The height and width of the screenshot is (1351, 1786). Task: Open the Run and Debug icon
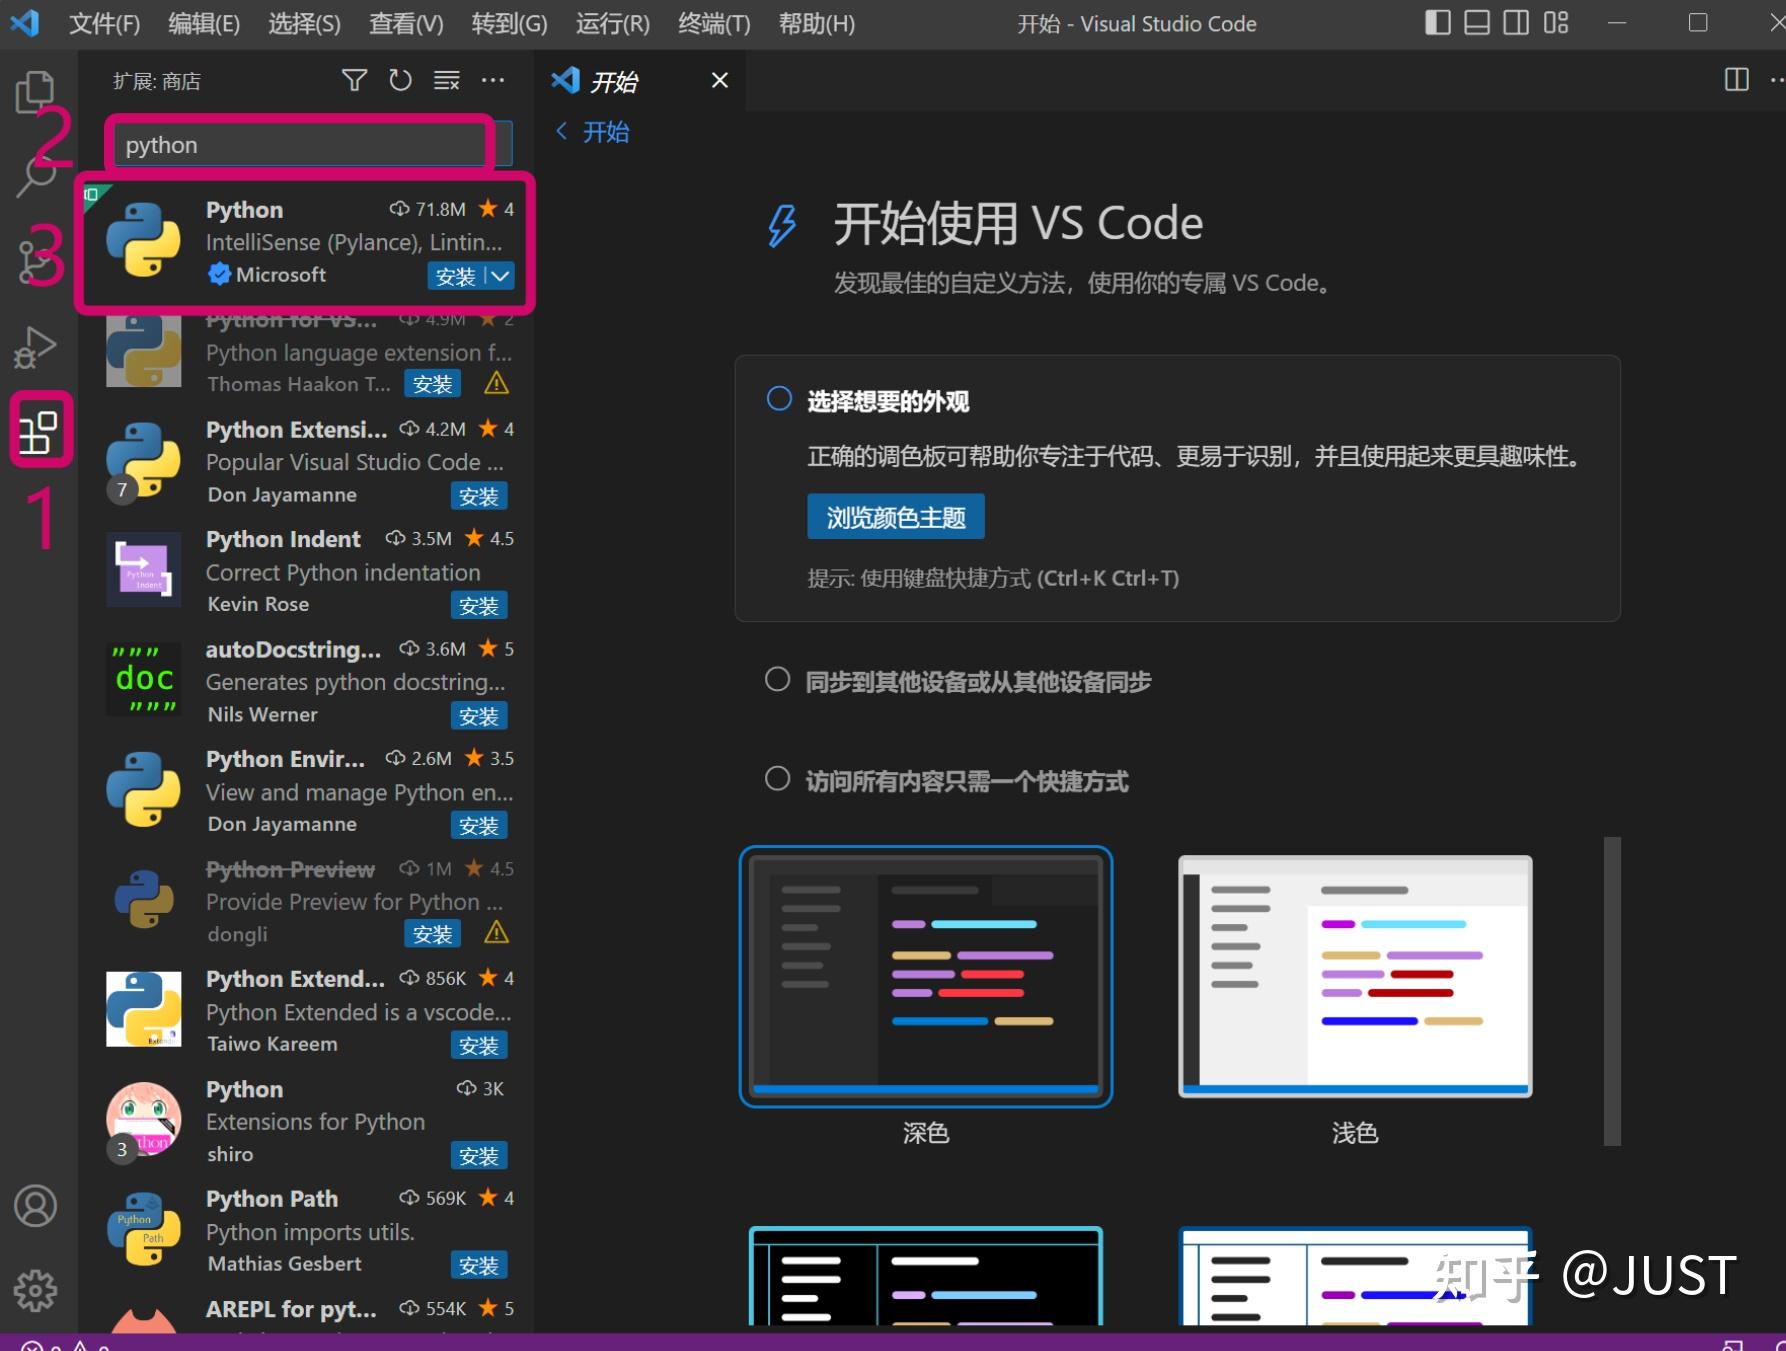[x=37, y=346]
